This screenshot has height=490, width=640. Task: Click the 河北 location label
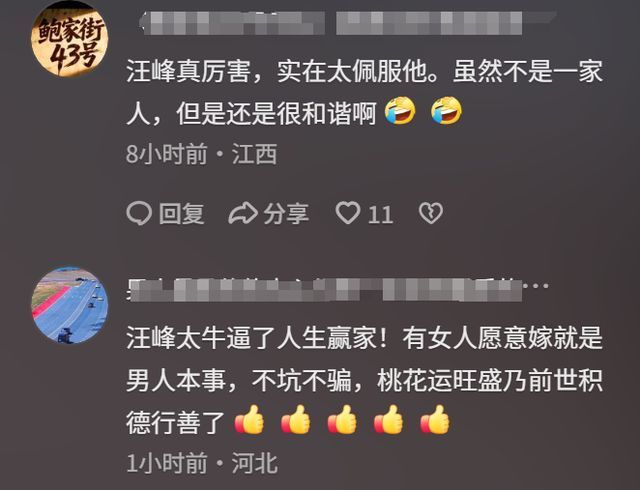255,463
